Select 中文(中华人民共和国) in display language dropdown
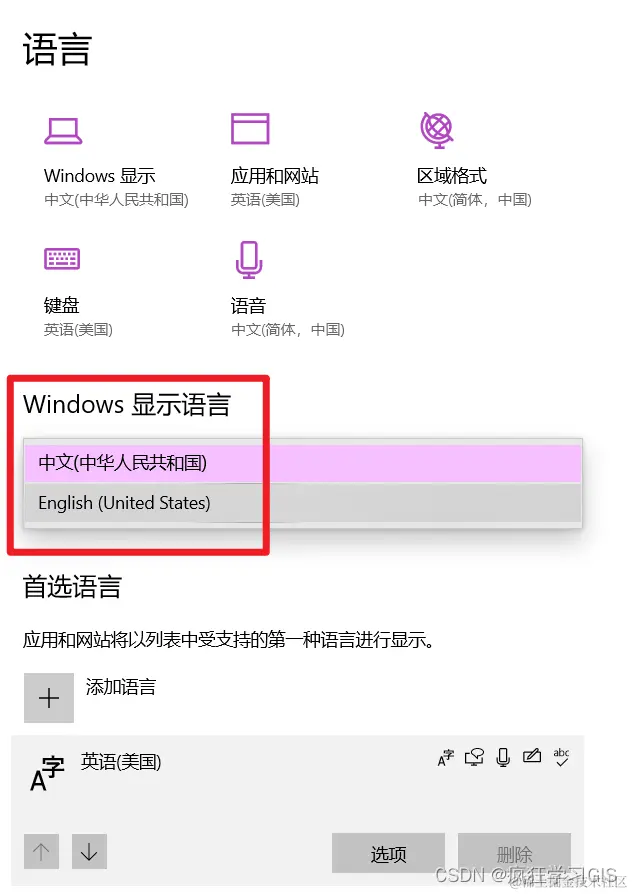632x894 pixels. (x=303, y=463)
